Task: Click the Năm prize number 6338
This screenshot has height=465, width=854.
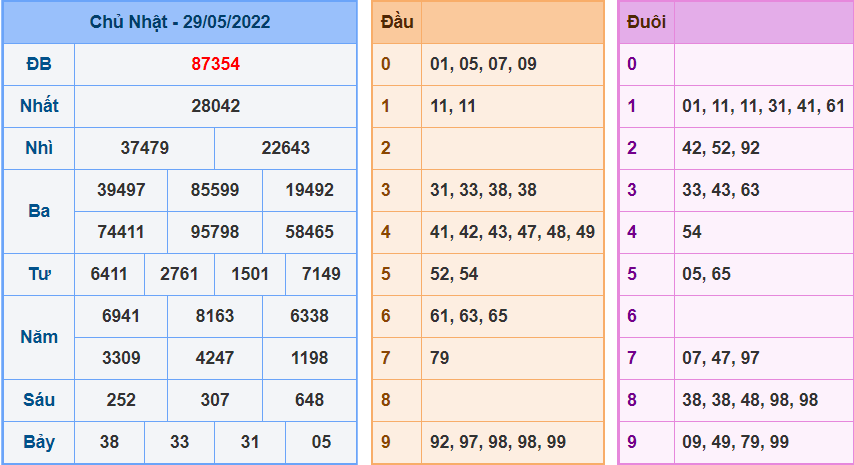Action: (x=309, y=316)
